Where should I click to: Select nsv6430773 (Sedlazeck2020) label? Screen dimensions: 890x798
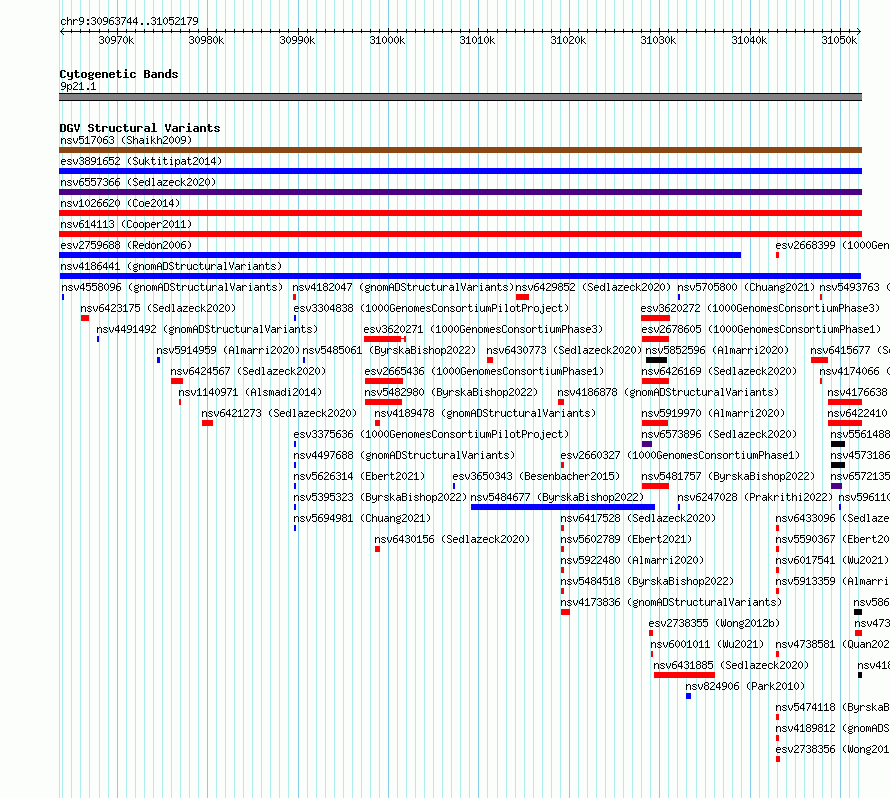(x=564, y=350)
